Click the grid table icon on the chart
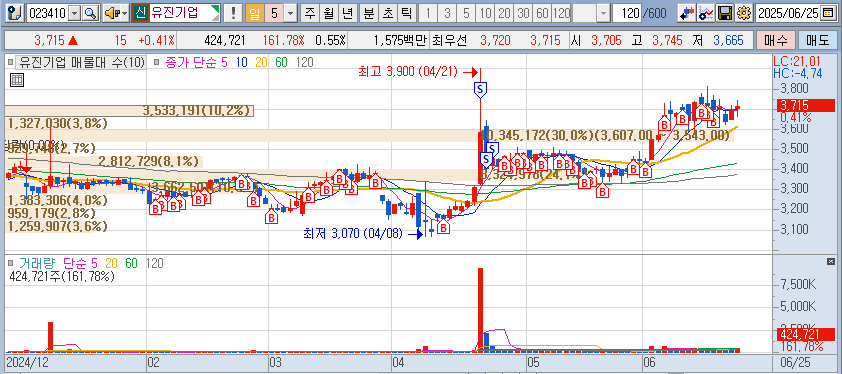The image size is (842, 374). [x=17, y=81]
